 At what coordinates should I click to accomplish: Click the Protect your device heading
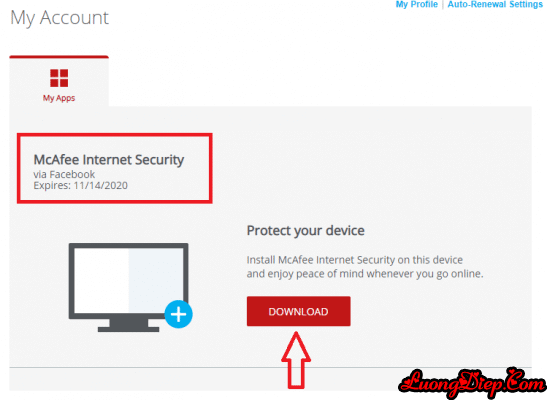(306, 231)
